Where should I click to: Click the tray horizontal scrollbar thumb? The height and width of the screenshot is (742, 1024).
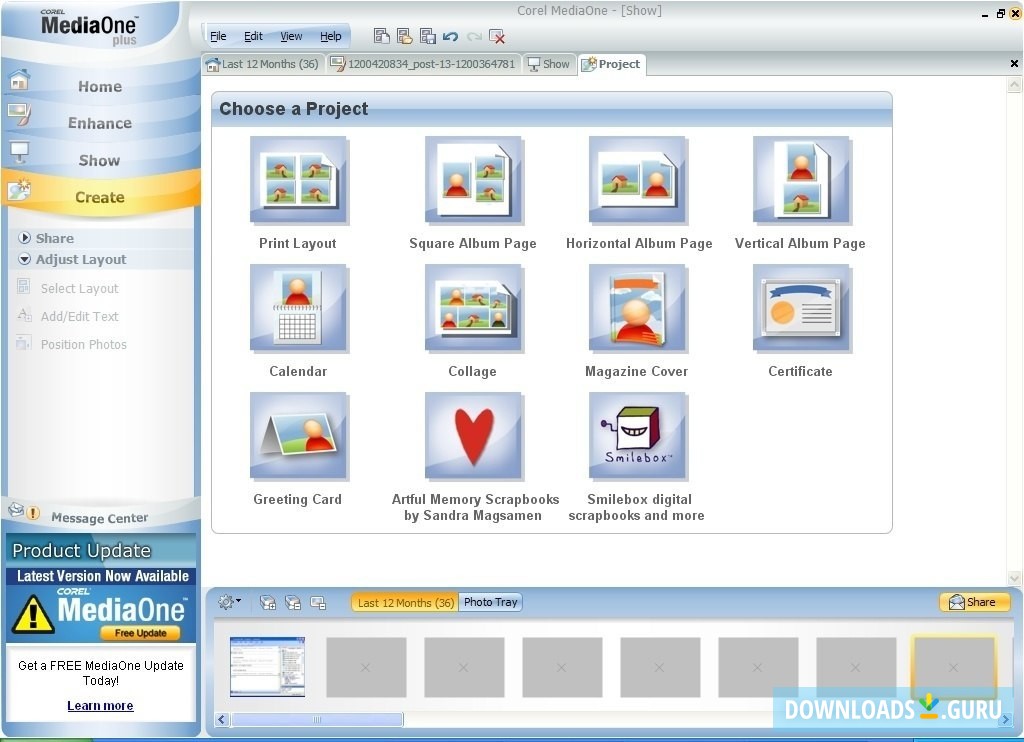click(x=317, y=719)
